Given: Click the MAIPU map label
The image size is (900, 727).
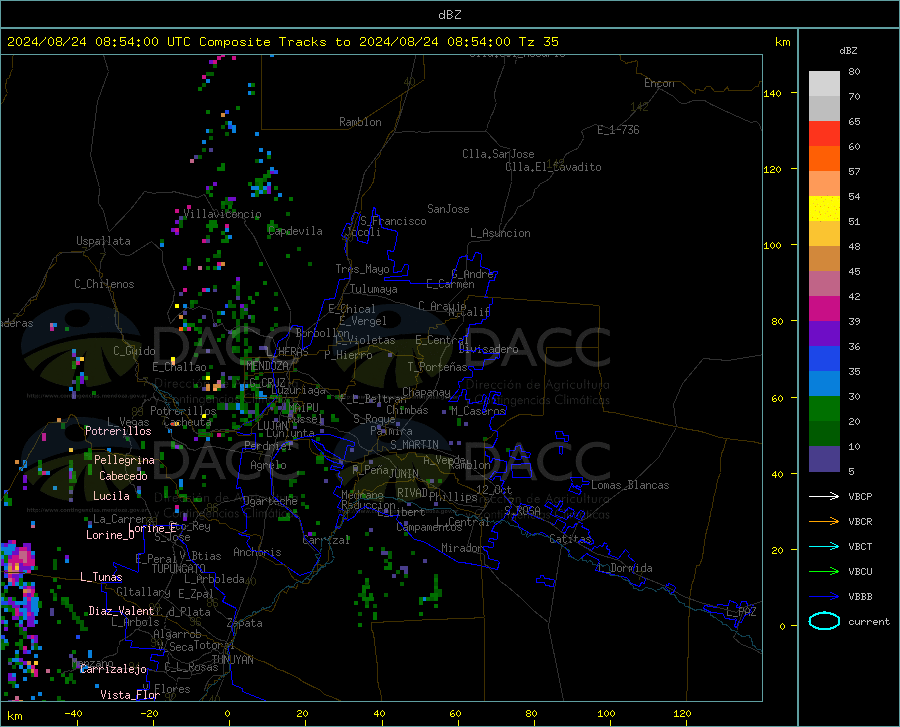Looking at the screenshot, I should (304, 407).
